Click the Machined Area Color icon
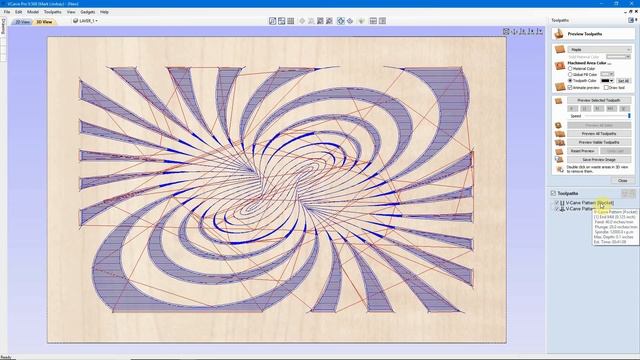This screenshot has width=640, height=360. [560, 65]
